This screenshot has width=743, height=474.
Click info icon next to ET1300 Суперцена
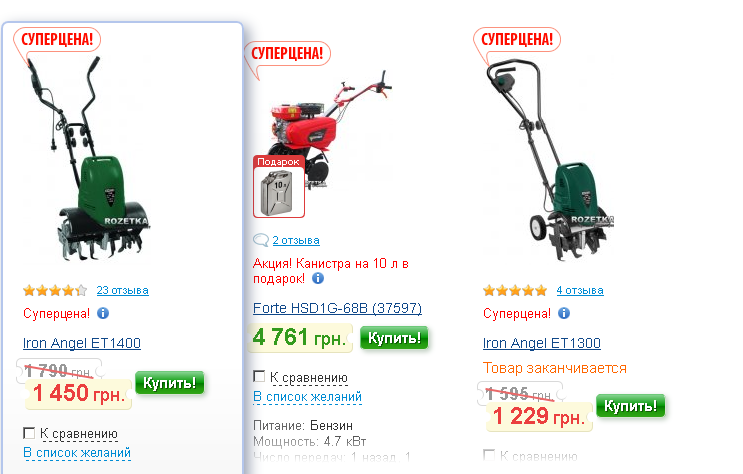click(564, 313)
